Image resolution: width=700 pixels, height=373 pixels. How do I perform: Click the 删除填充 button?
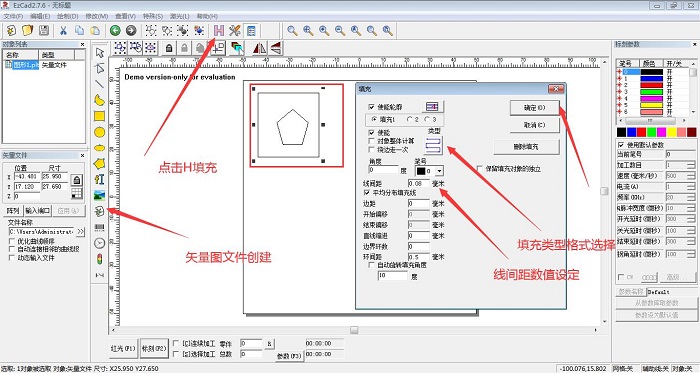point(526,147)
